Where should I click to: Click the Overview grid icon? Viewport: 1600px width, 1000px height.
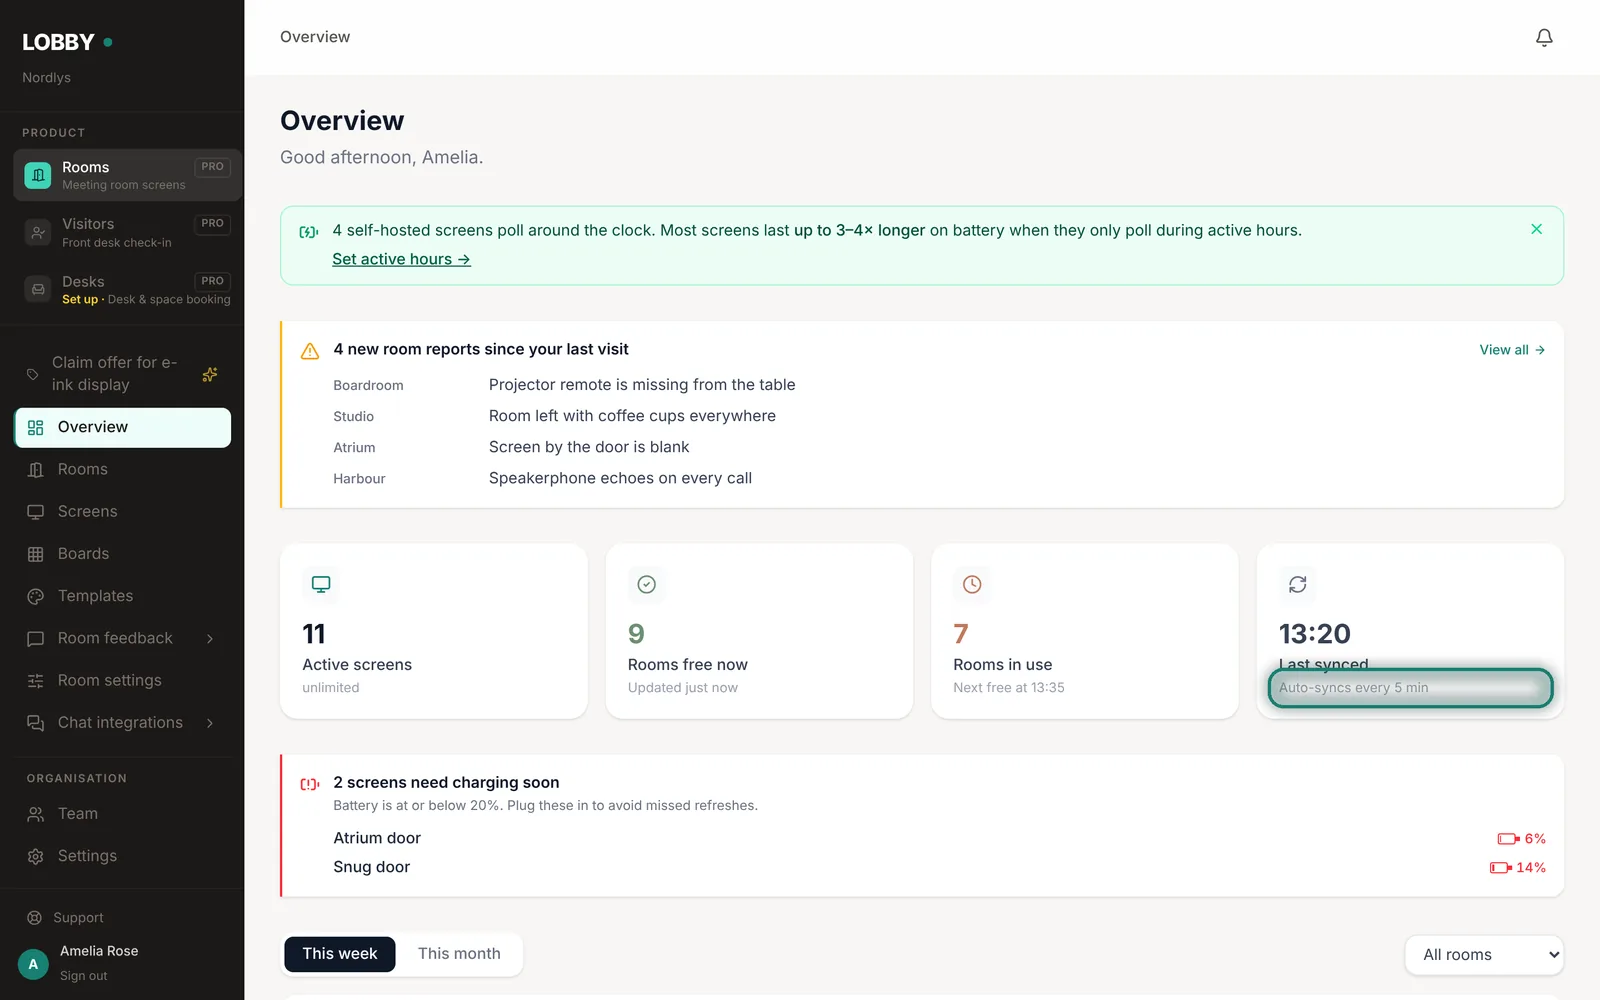(x=36, y=428)
